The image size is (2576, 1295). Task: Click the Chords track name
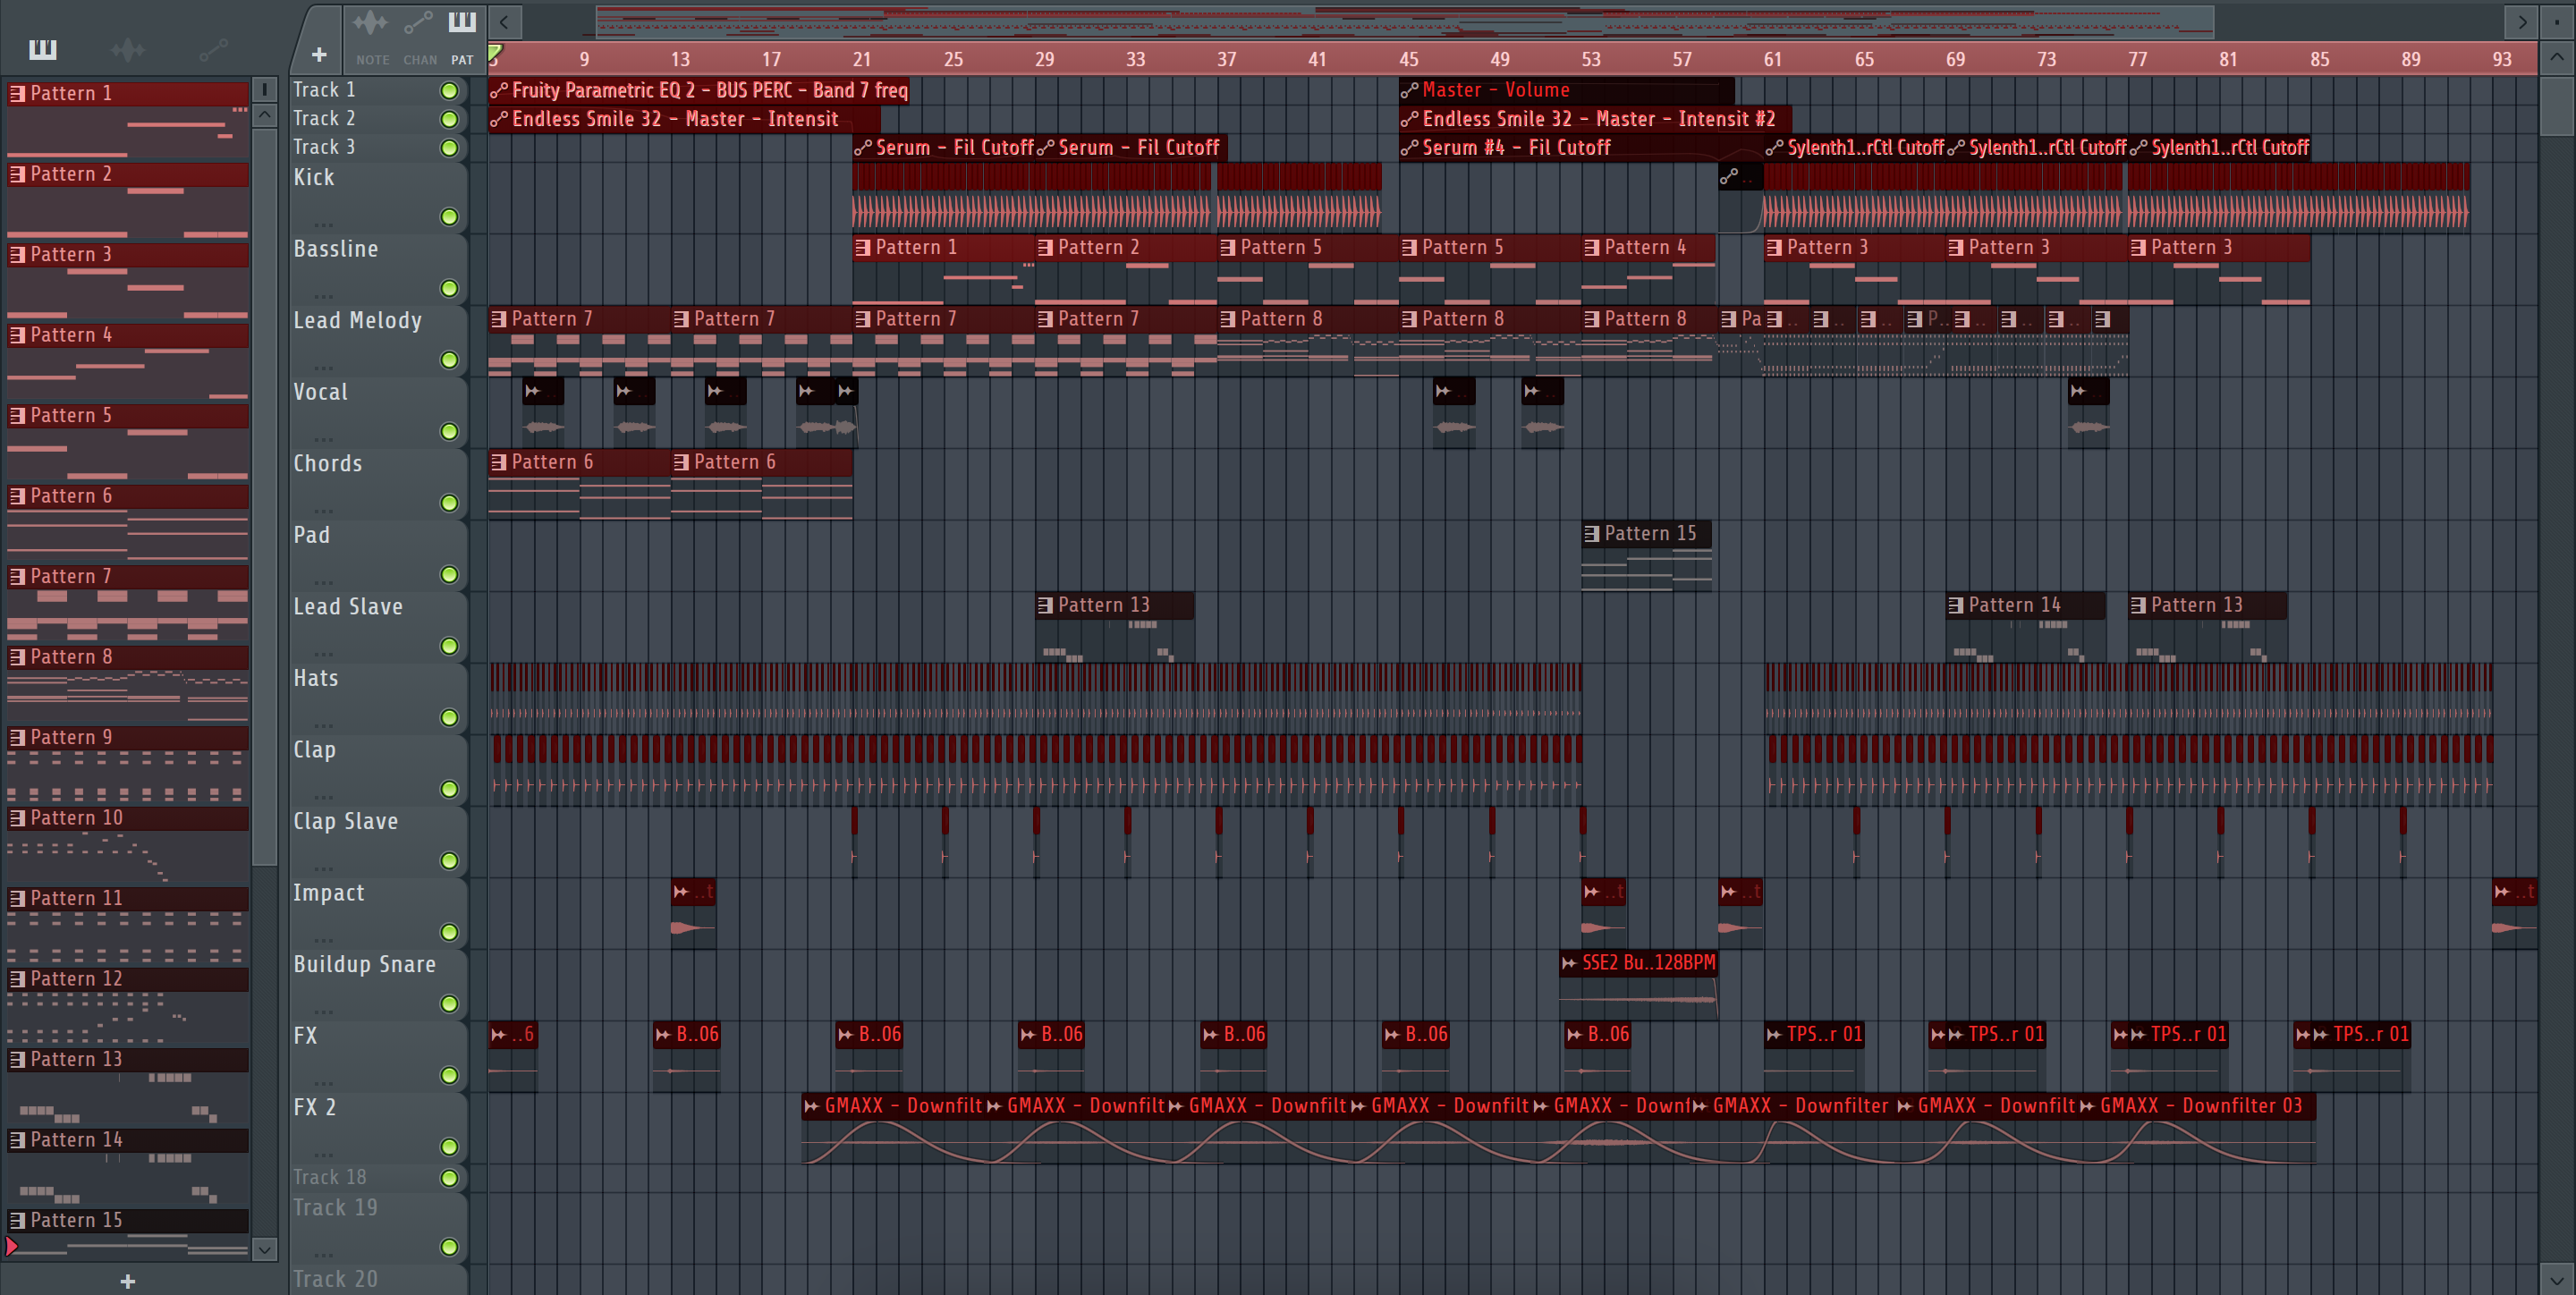point(327,464)
